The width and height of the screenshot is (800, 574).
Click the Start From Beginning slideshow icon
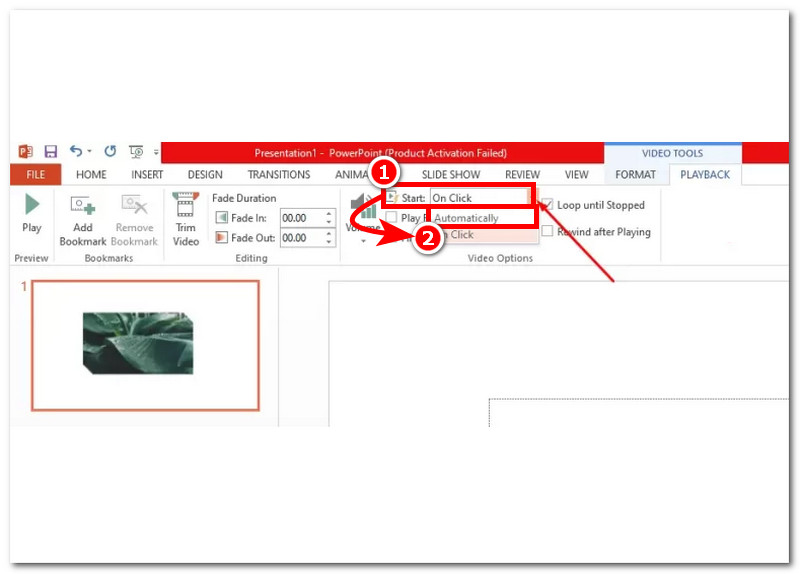pyautogui.click(x=136, y=152)
